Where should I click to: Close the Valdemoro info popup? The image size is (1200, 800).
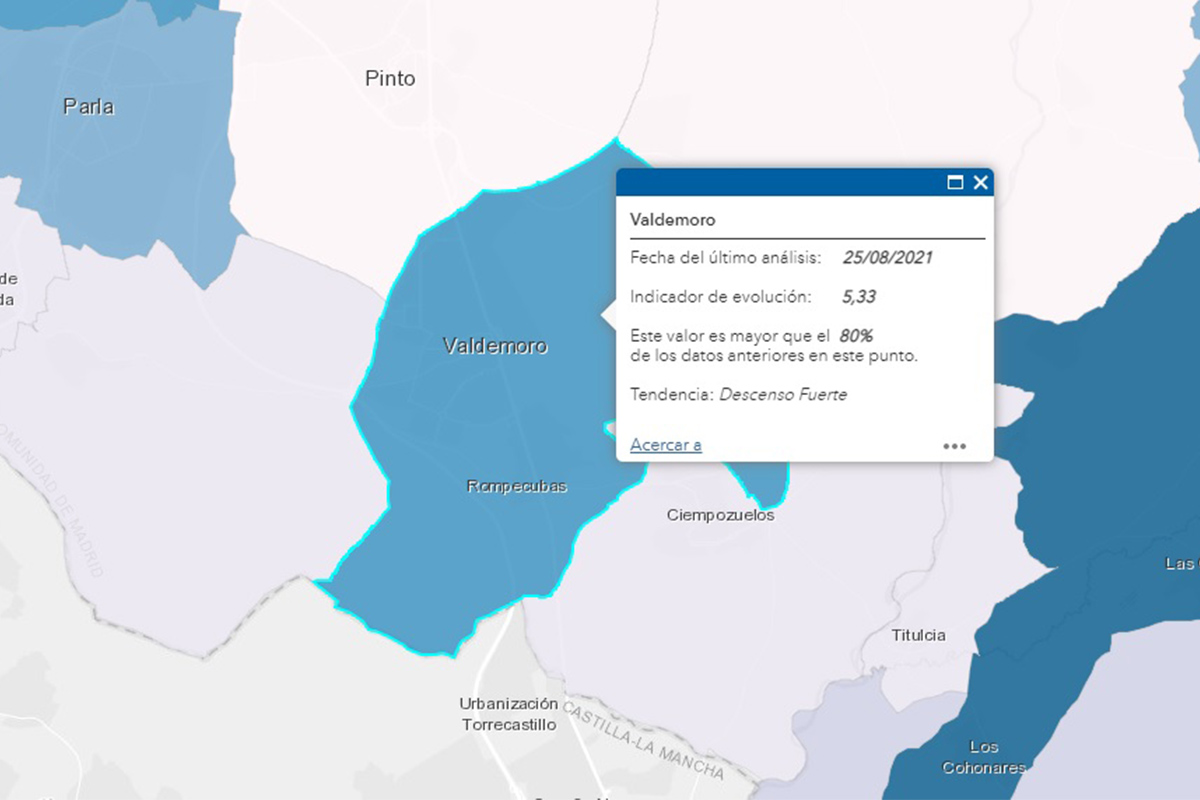(x=980, y=182)
